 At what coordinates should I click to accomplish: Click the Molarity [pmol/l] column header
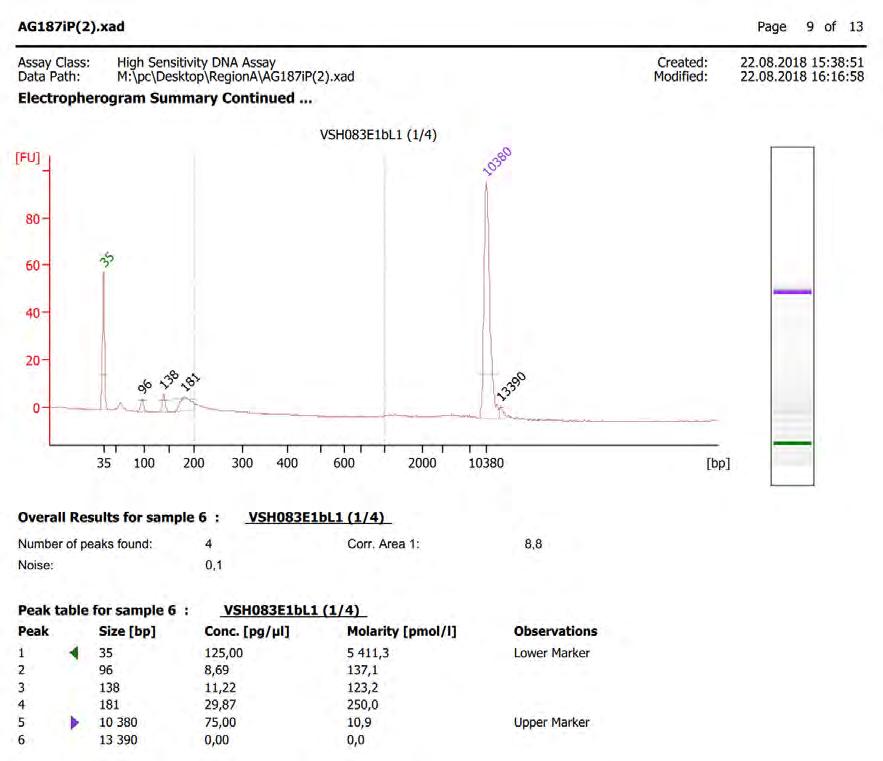[x=402, y=631]
